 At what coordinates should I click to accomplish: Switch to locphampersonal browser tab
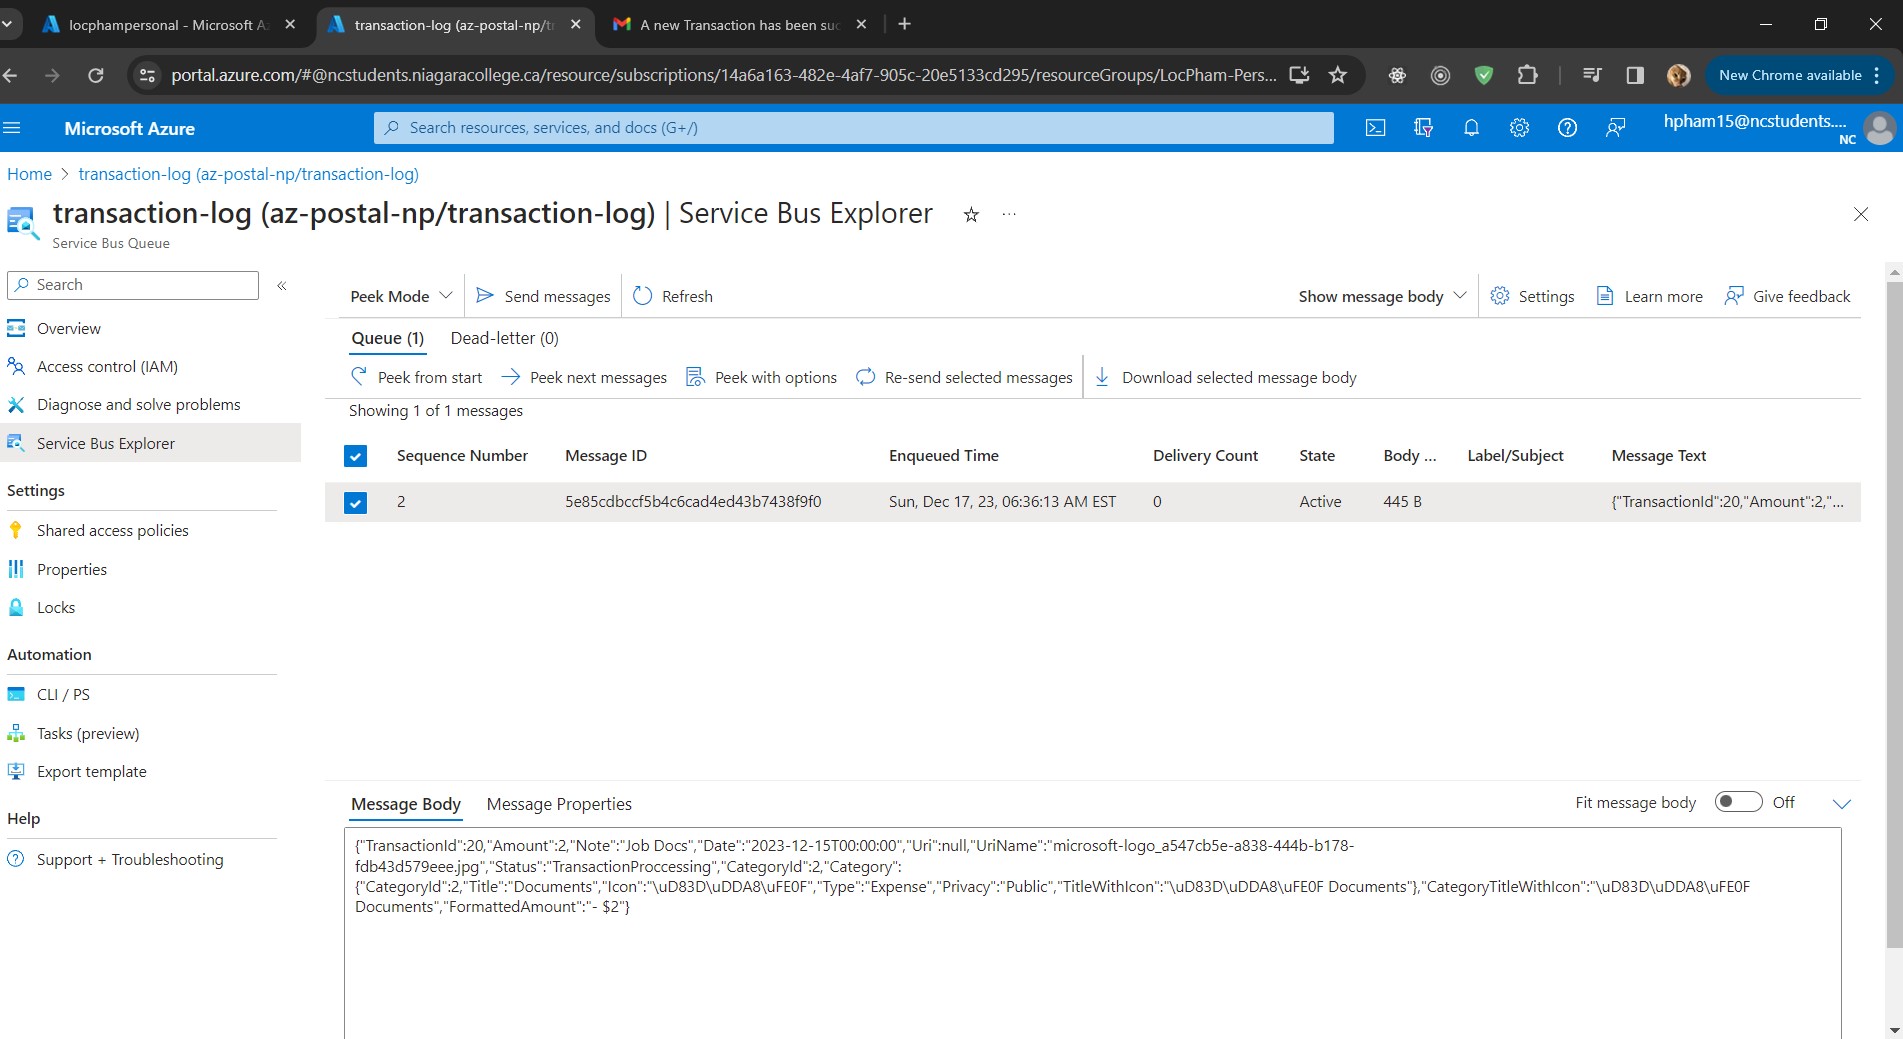point(168,25)
